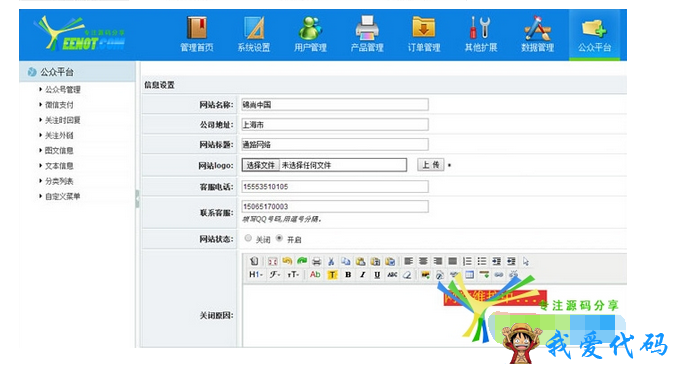Click the 客服电话 phone input field
The image size is (685, 369).
click(x=335, y=186)
